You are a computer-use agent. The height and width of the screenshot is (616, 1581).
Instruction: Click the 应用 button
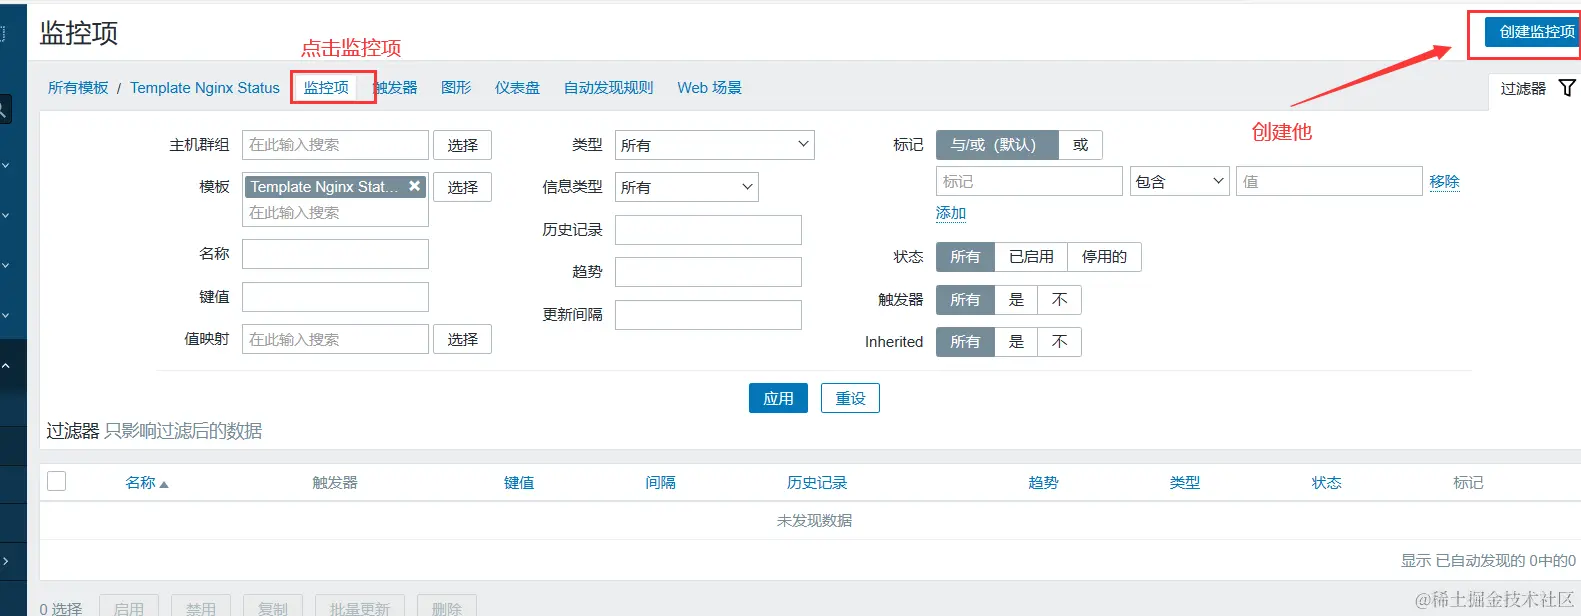[x=778, y=398]
